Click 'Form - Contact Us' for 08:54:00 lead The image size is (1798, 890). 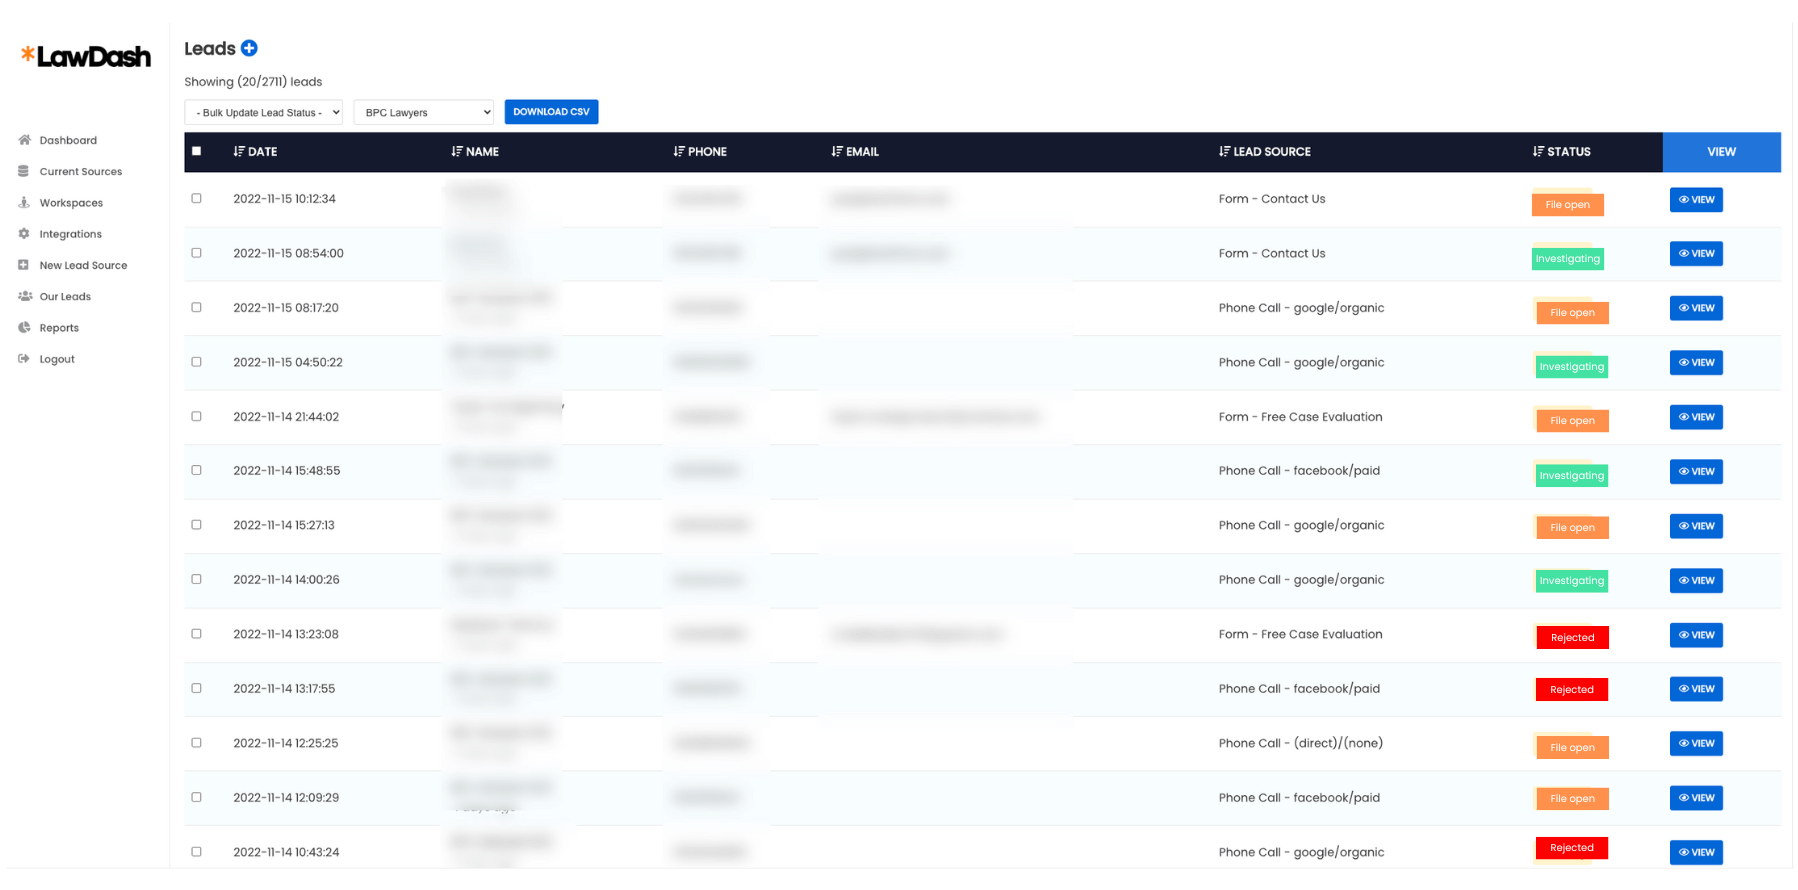1272,253
